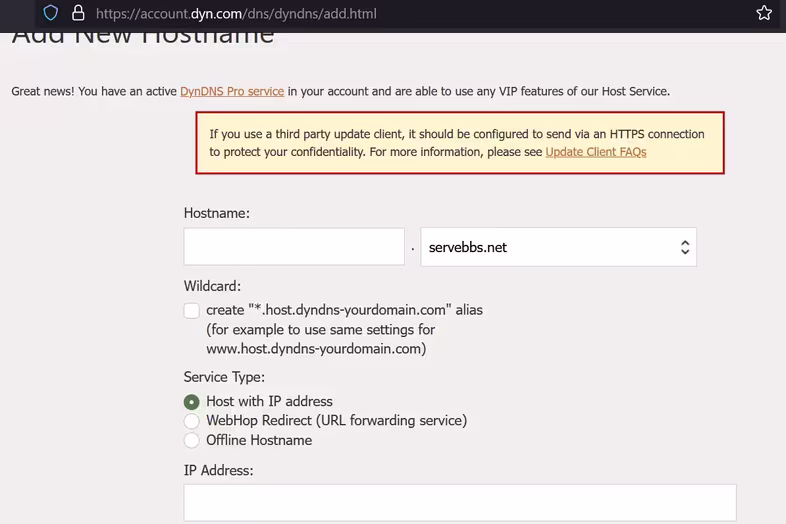Select Host with IP address radio
Viewport: 786px width, 524px height.
(191, 402)
